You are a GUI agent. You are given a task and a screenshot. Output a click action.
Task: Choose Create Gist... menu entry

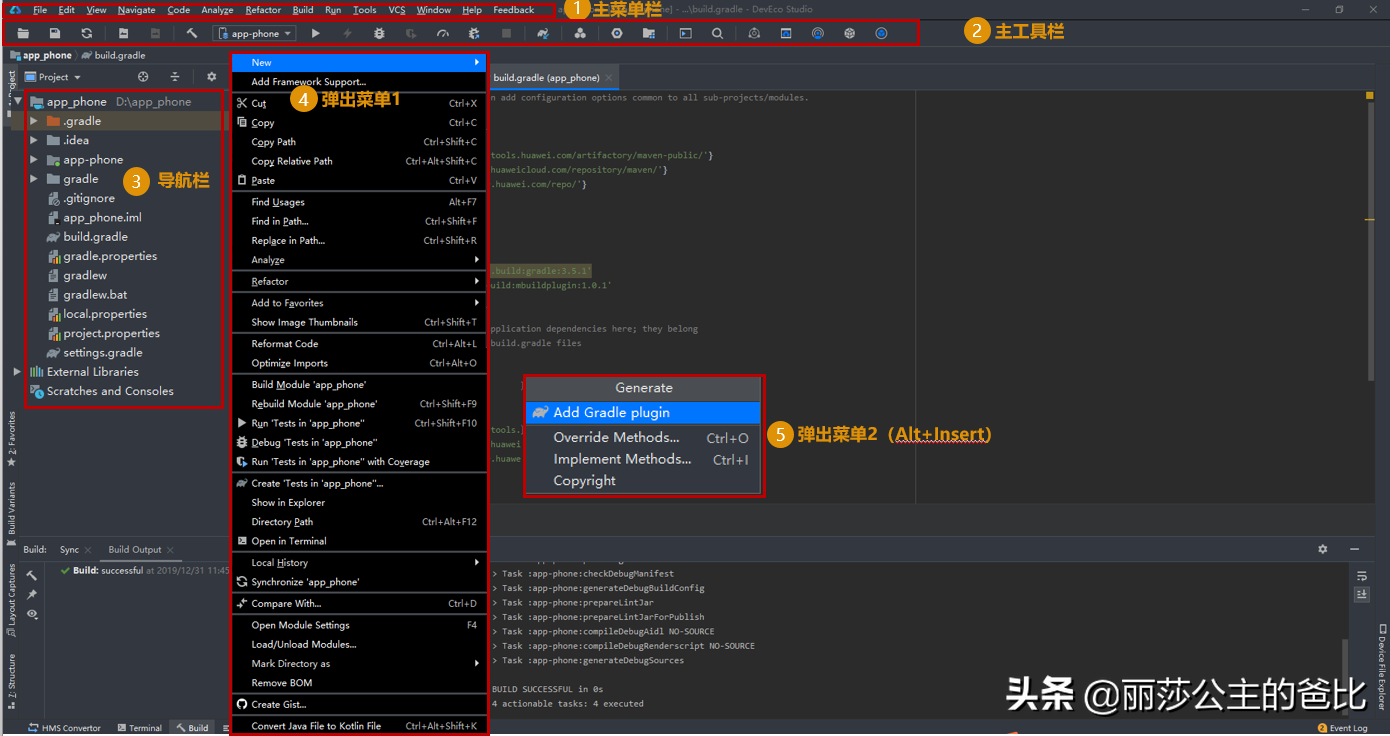tap(359, 704)
